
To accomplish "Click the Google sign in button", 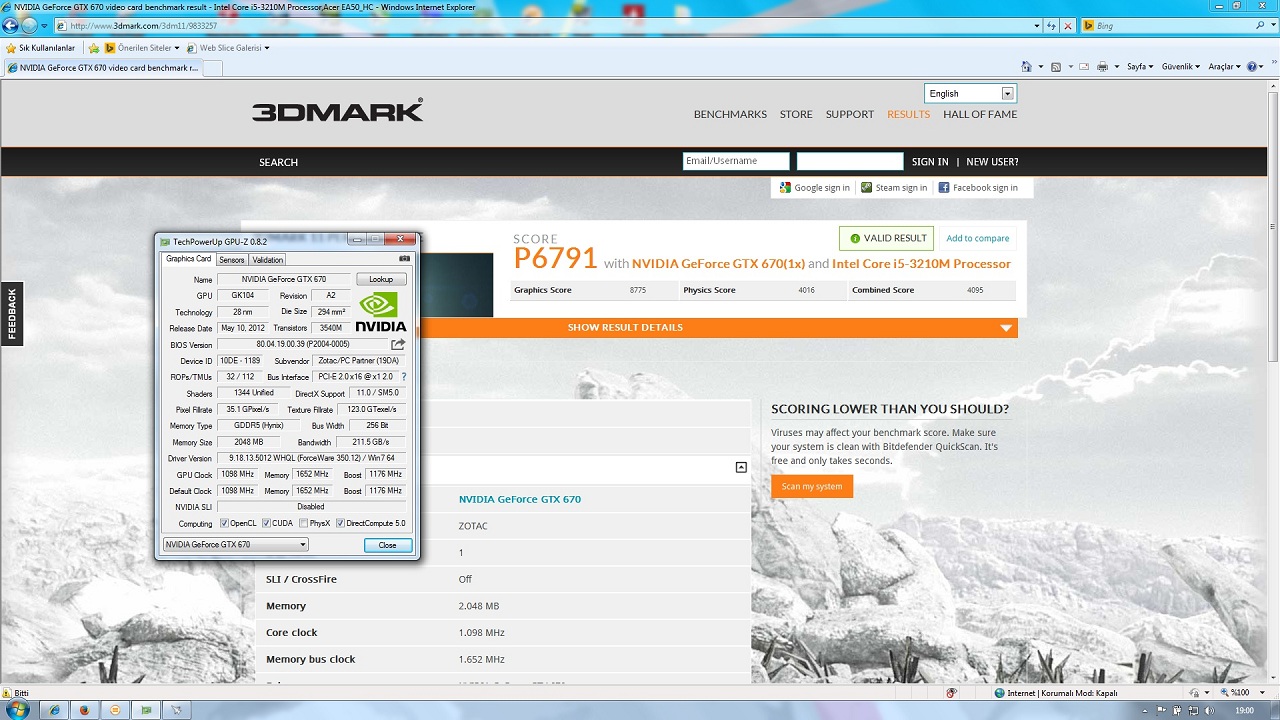I will (814, 188).
